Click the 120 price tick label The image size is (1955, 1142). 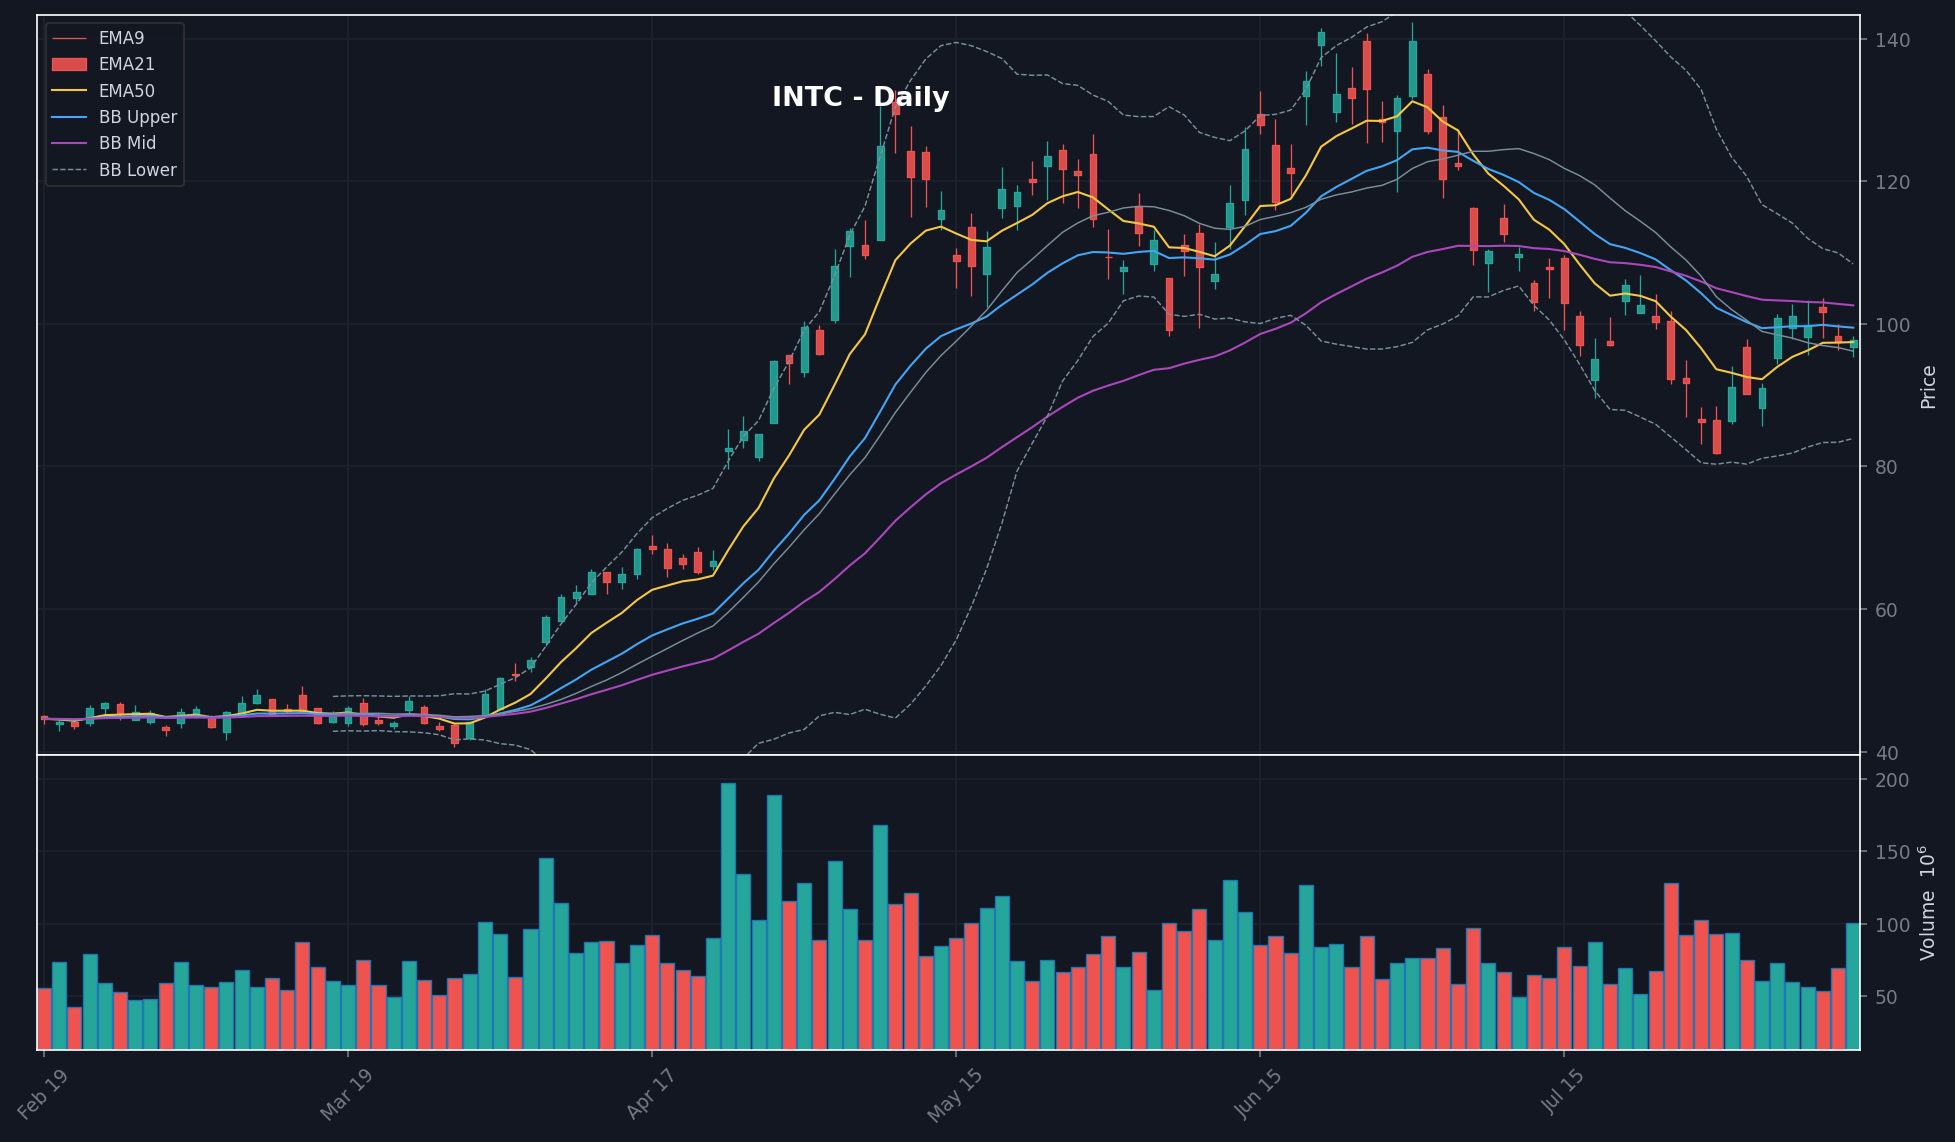point(1892,182)
